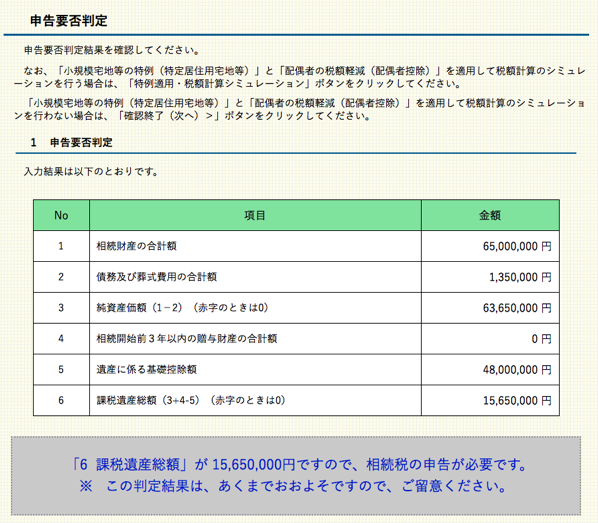Click row number 1 in the No column
598x523 pixels.
[x=61, y=246]
